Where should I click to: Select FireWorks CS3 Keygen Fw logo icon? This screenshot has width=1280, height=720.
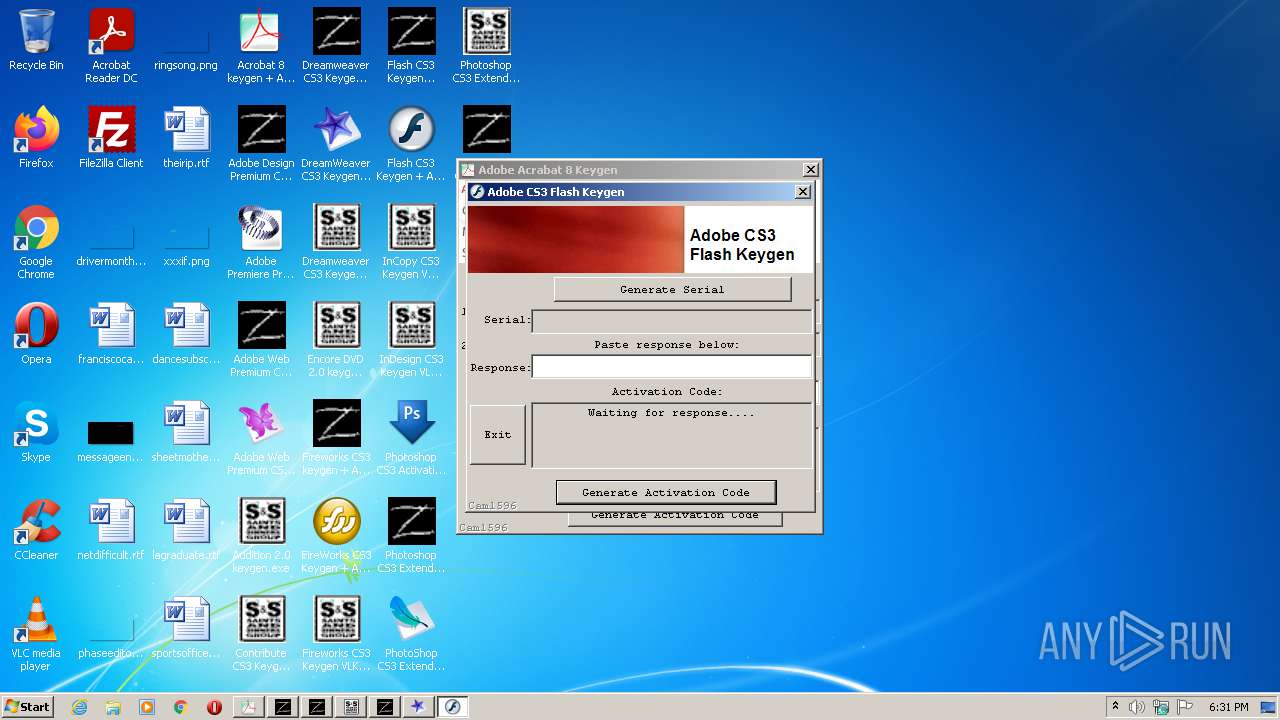pyautogui.click(x=336, y=536)
